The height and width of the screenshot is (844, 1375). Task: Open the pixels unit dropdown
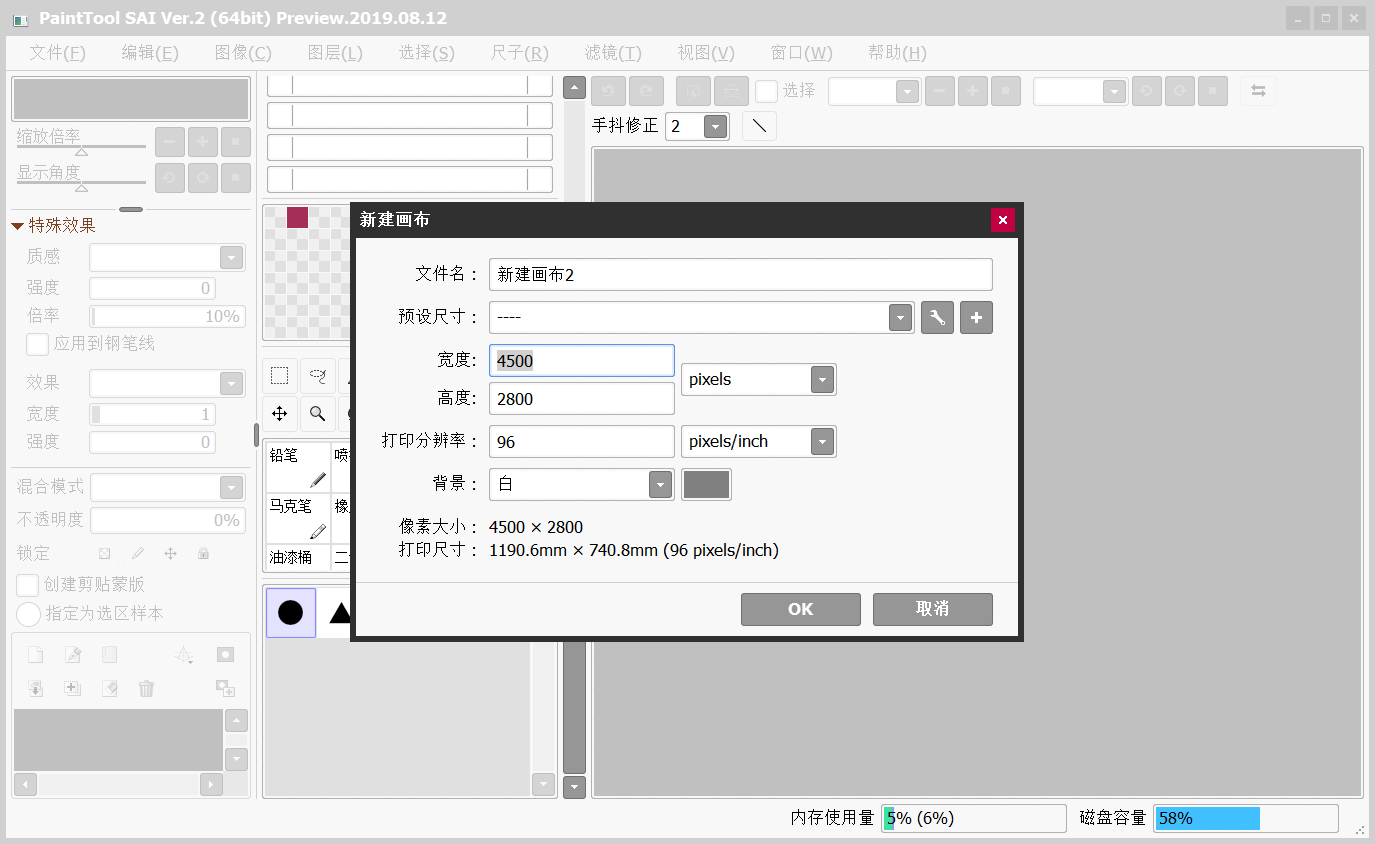[x=822, y=380]
